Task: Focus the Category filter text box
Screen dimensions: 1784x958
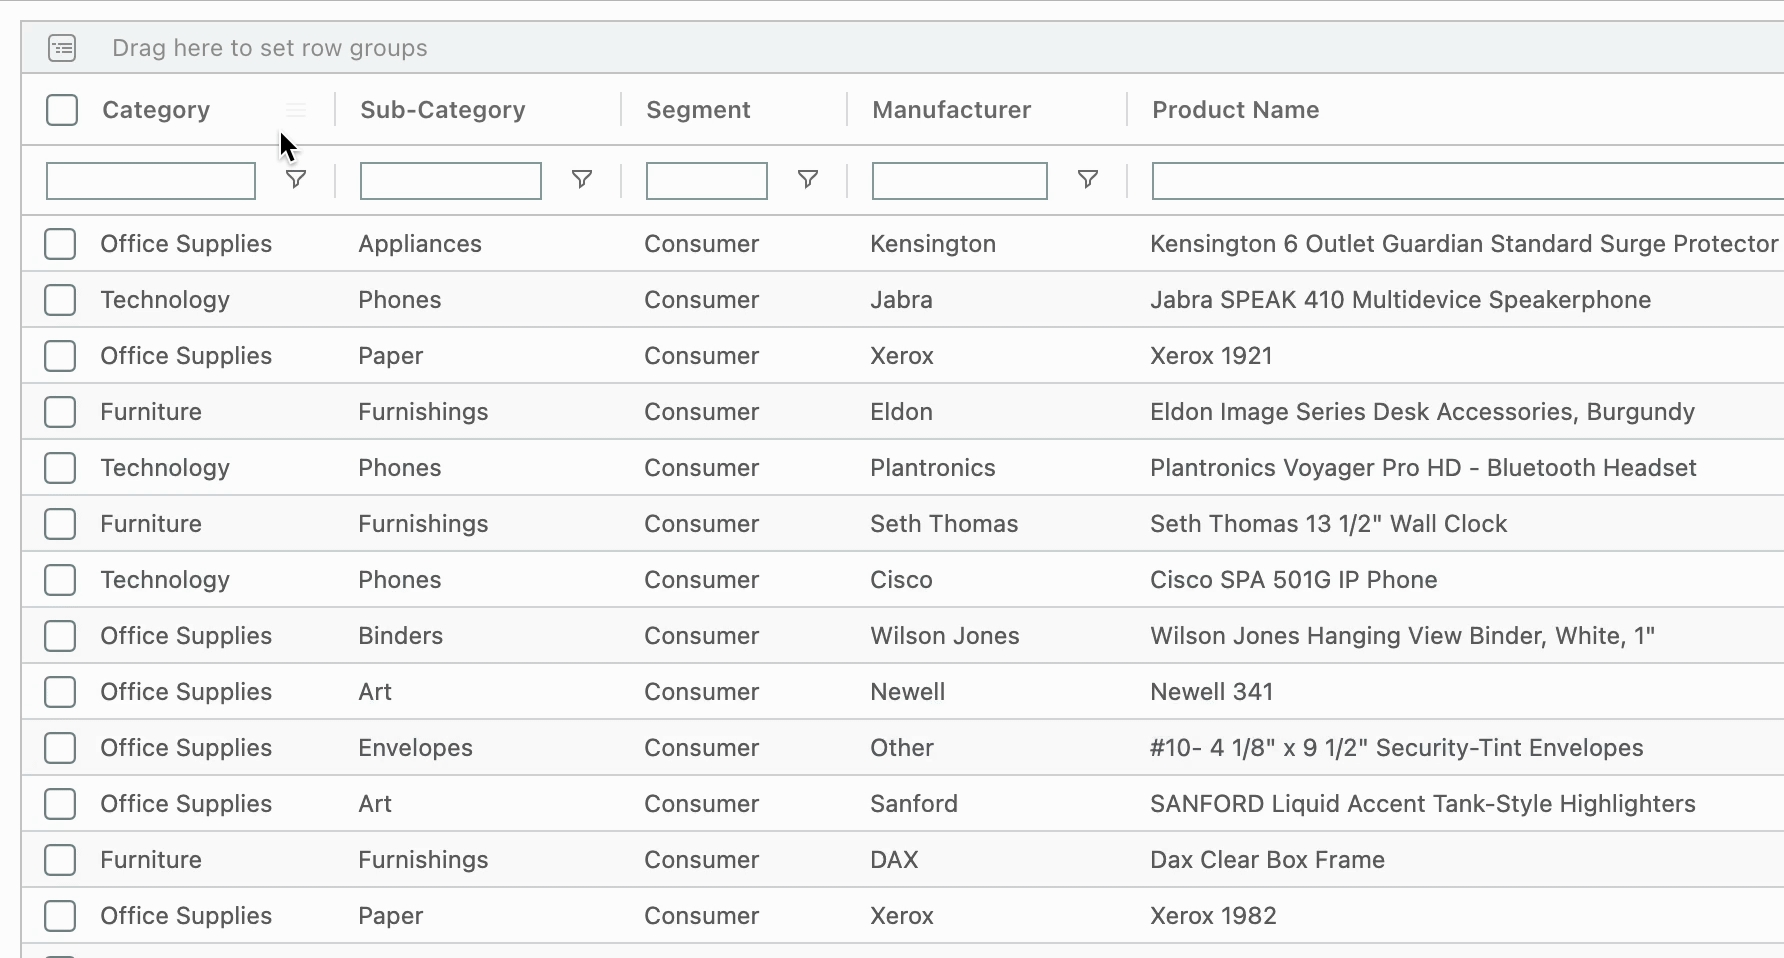Action: tap(151, 181)
